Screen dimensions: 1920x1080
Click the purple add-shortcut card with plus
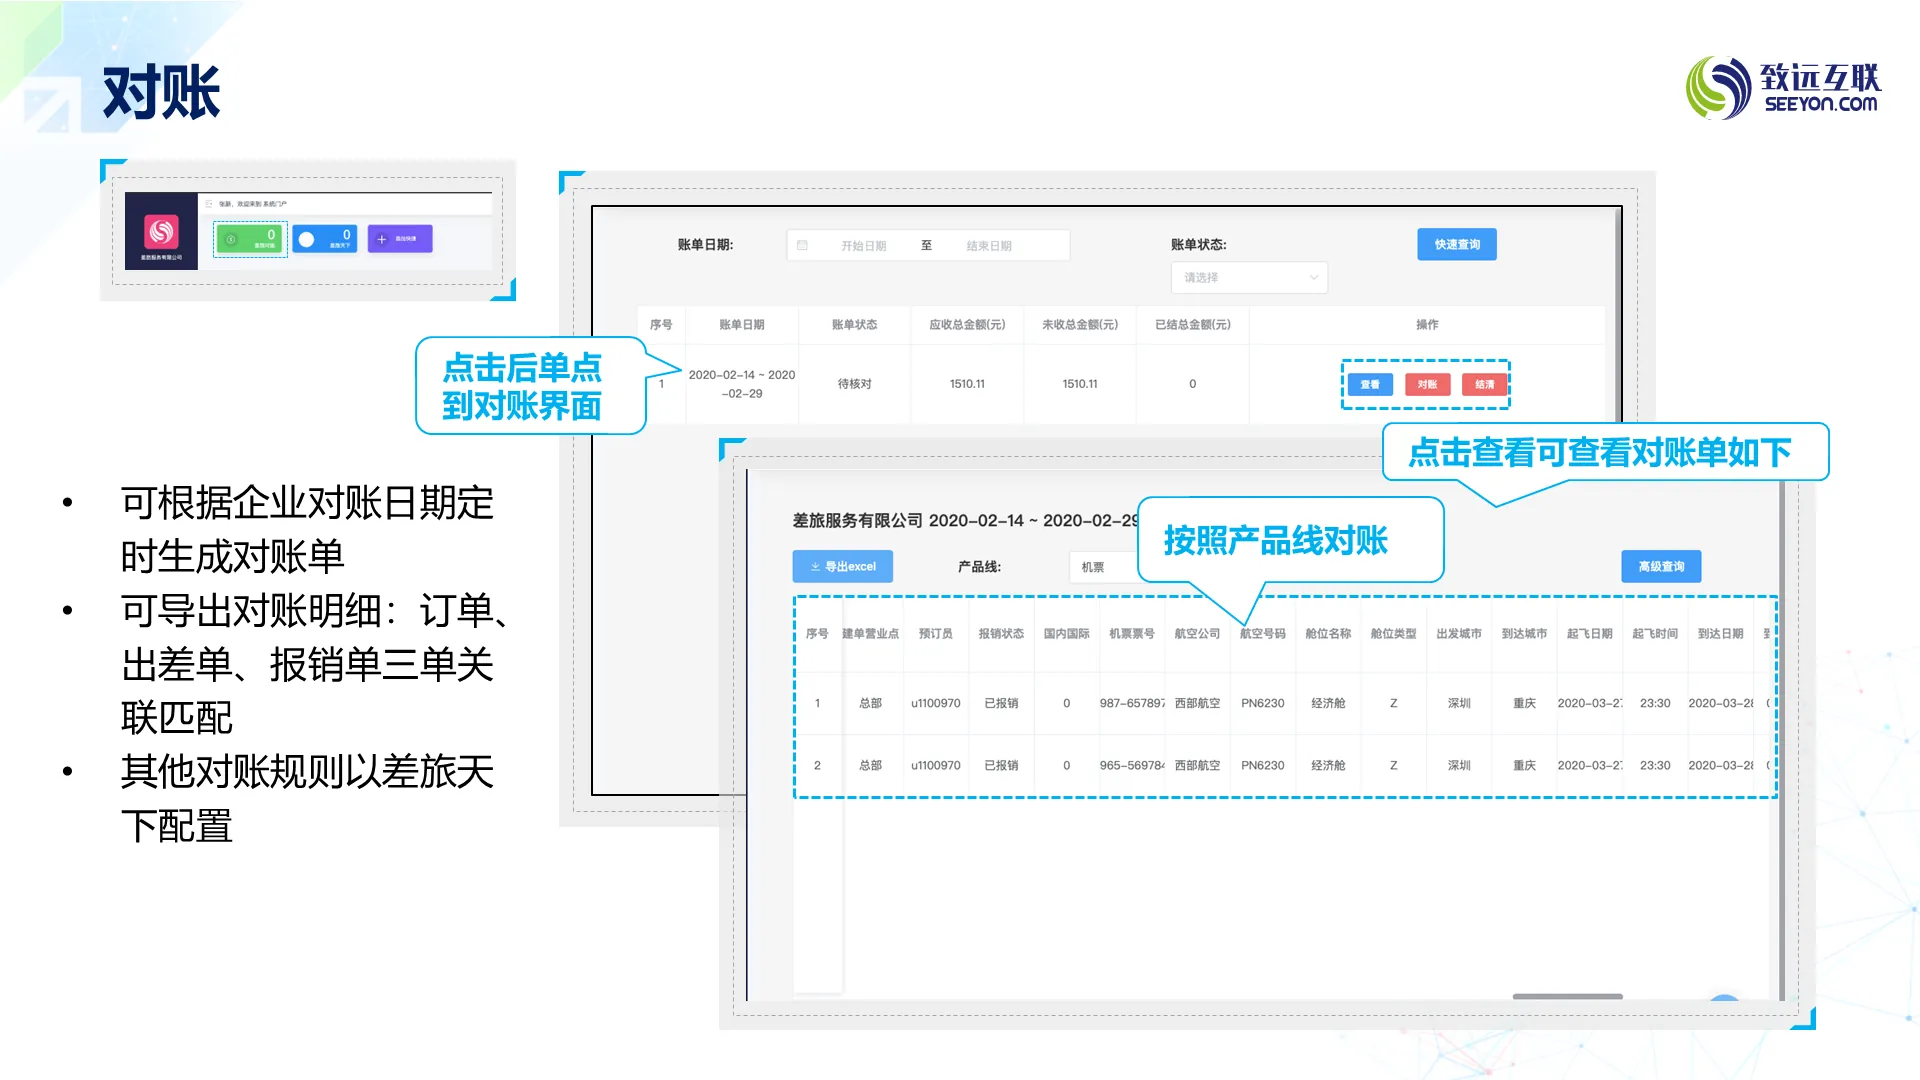pos(400,239)
